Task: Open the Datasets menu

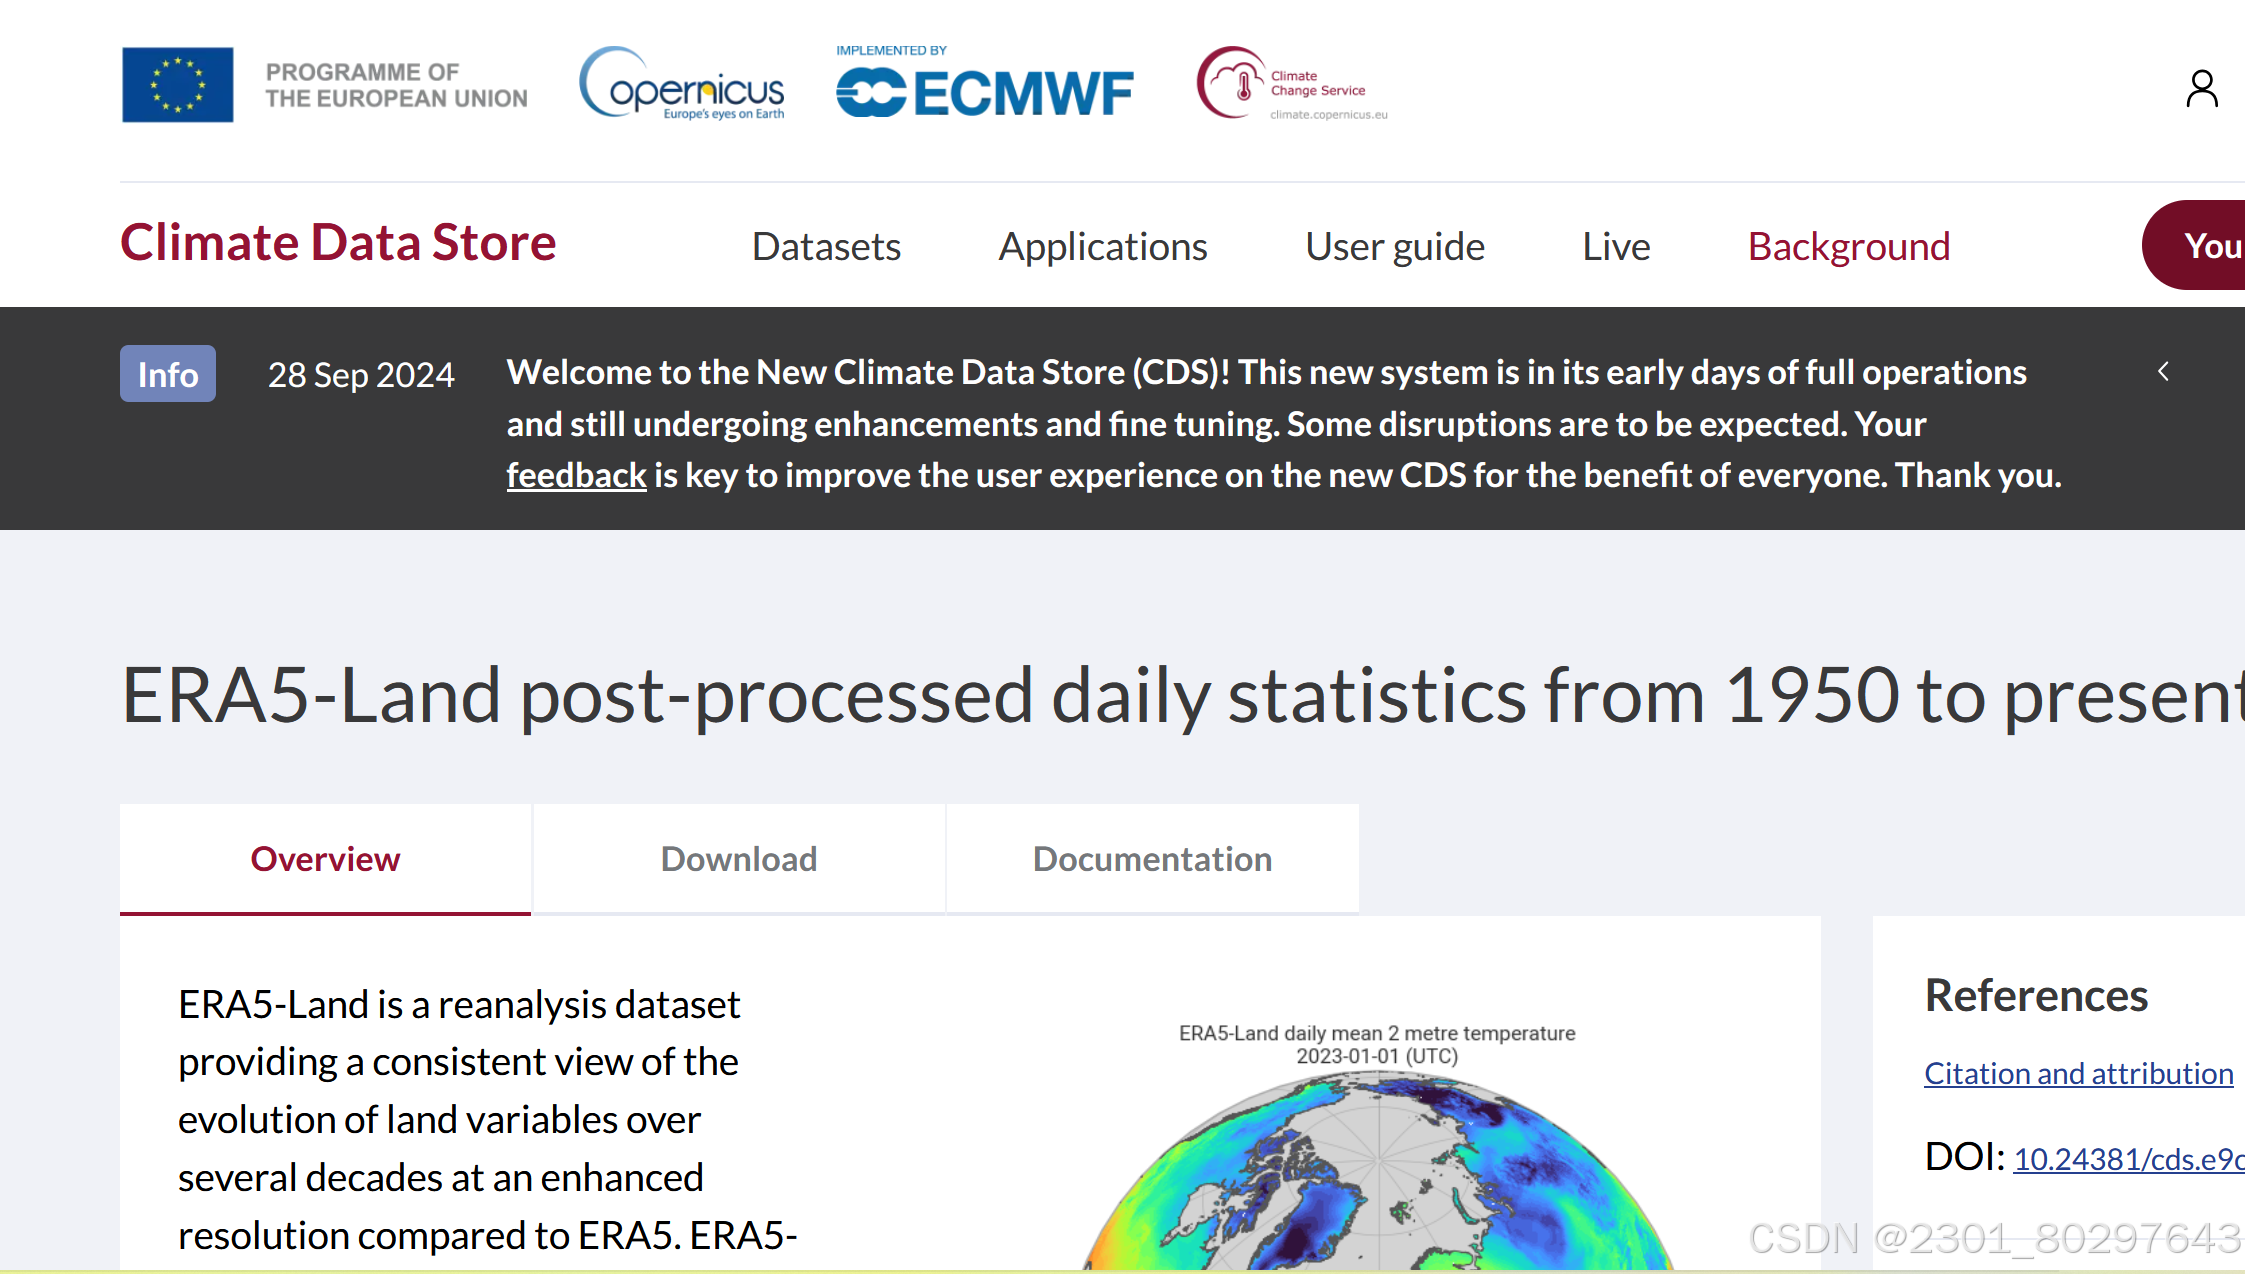Action: point(826,246)
